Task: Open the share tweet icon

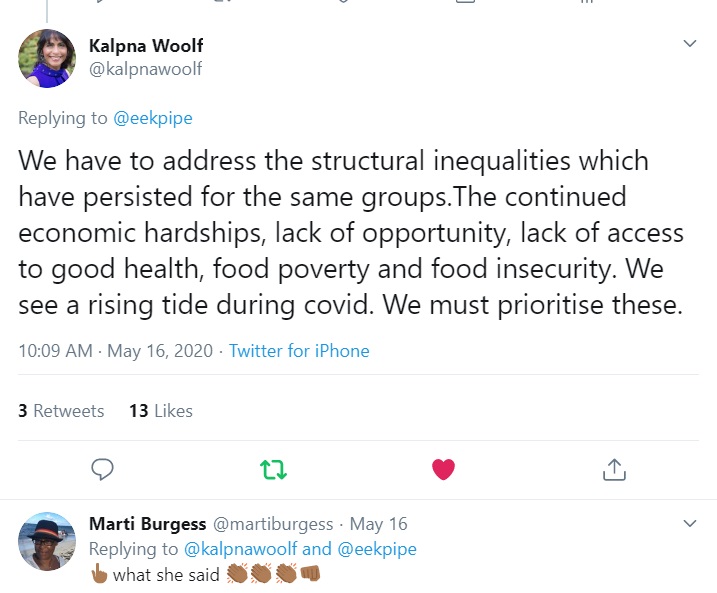Action: [x=614, y=468]
